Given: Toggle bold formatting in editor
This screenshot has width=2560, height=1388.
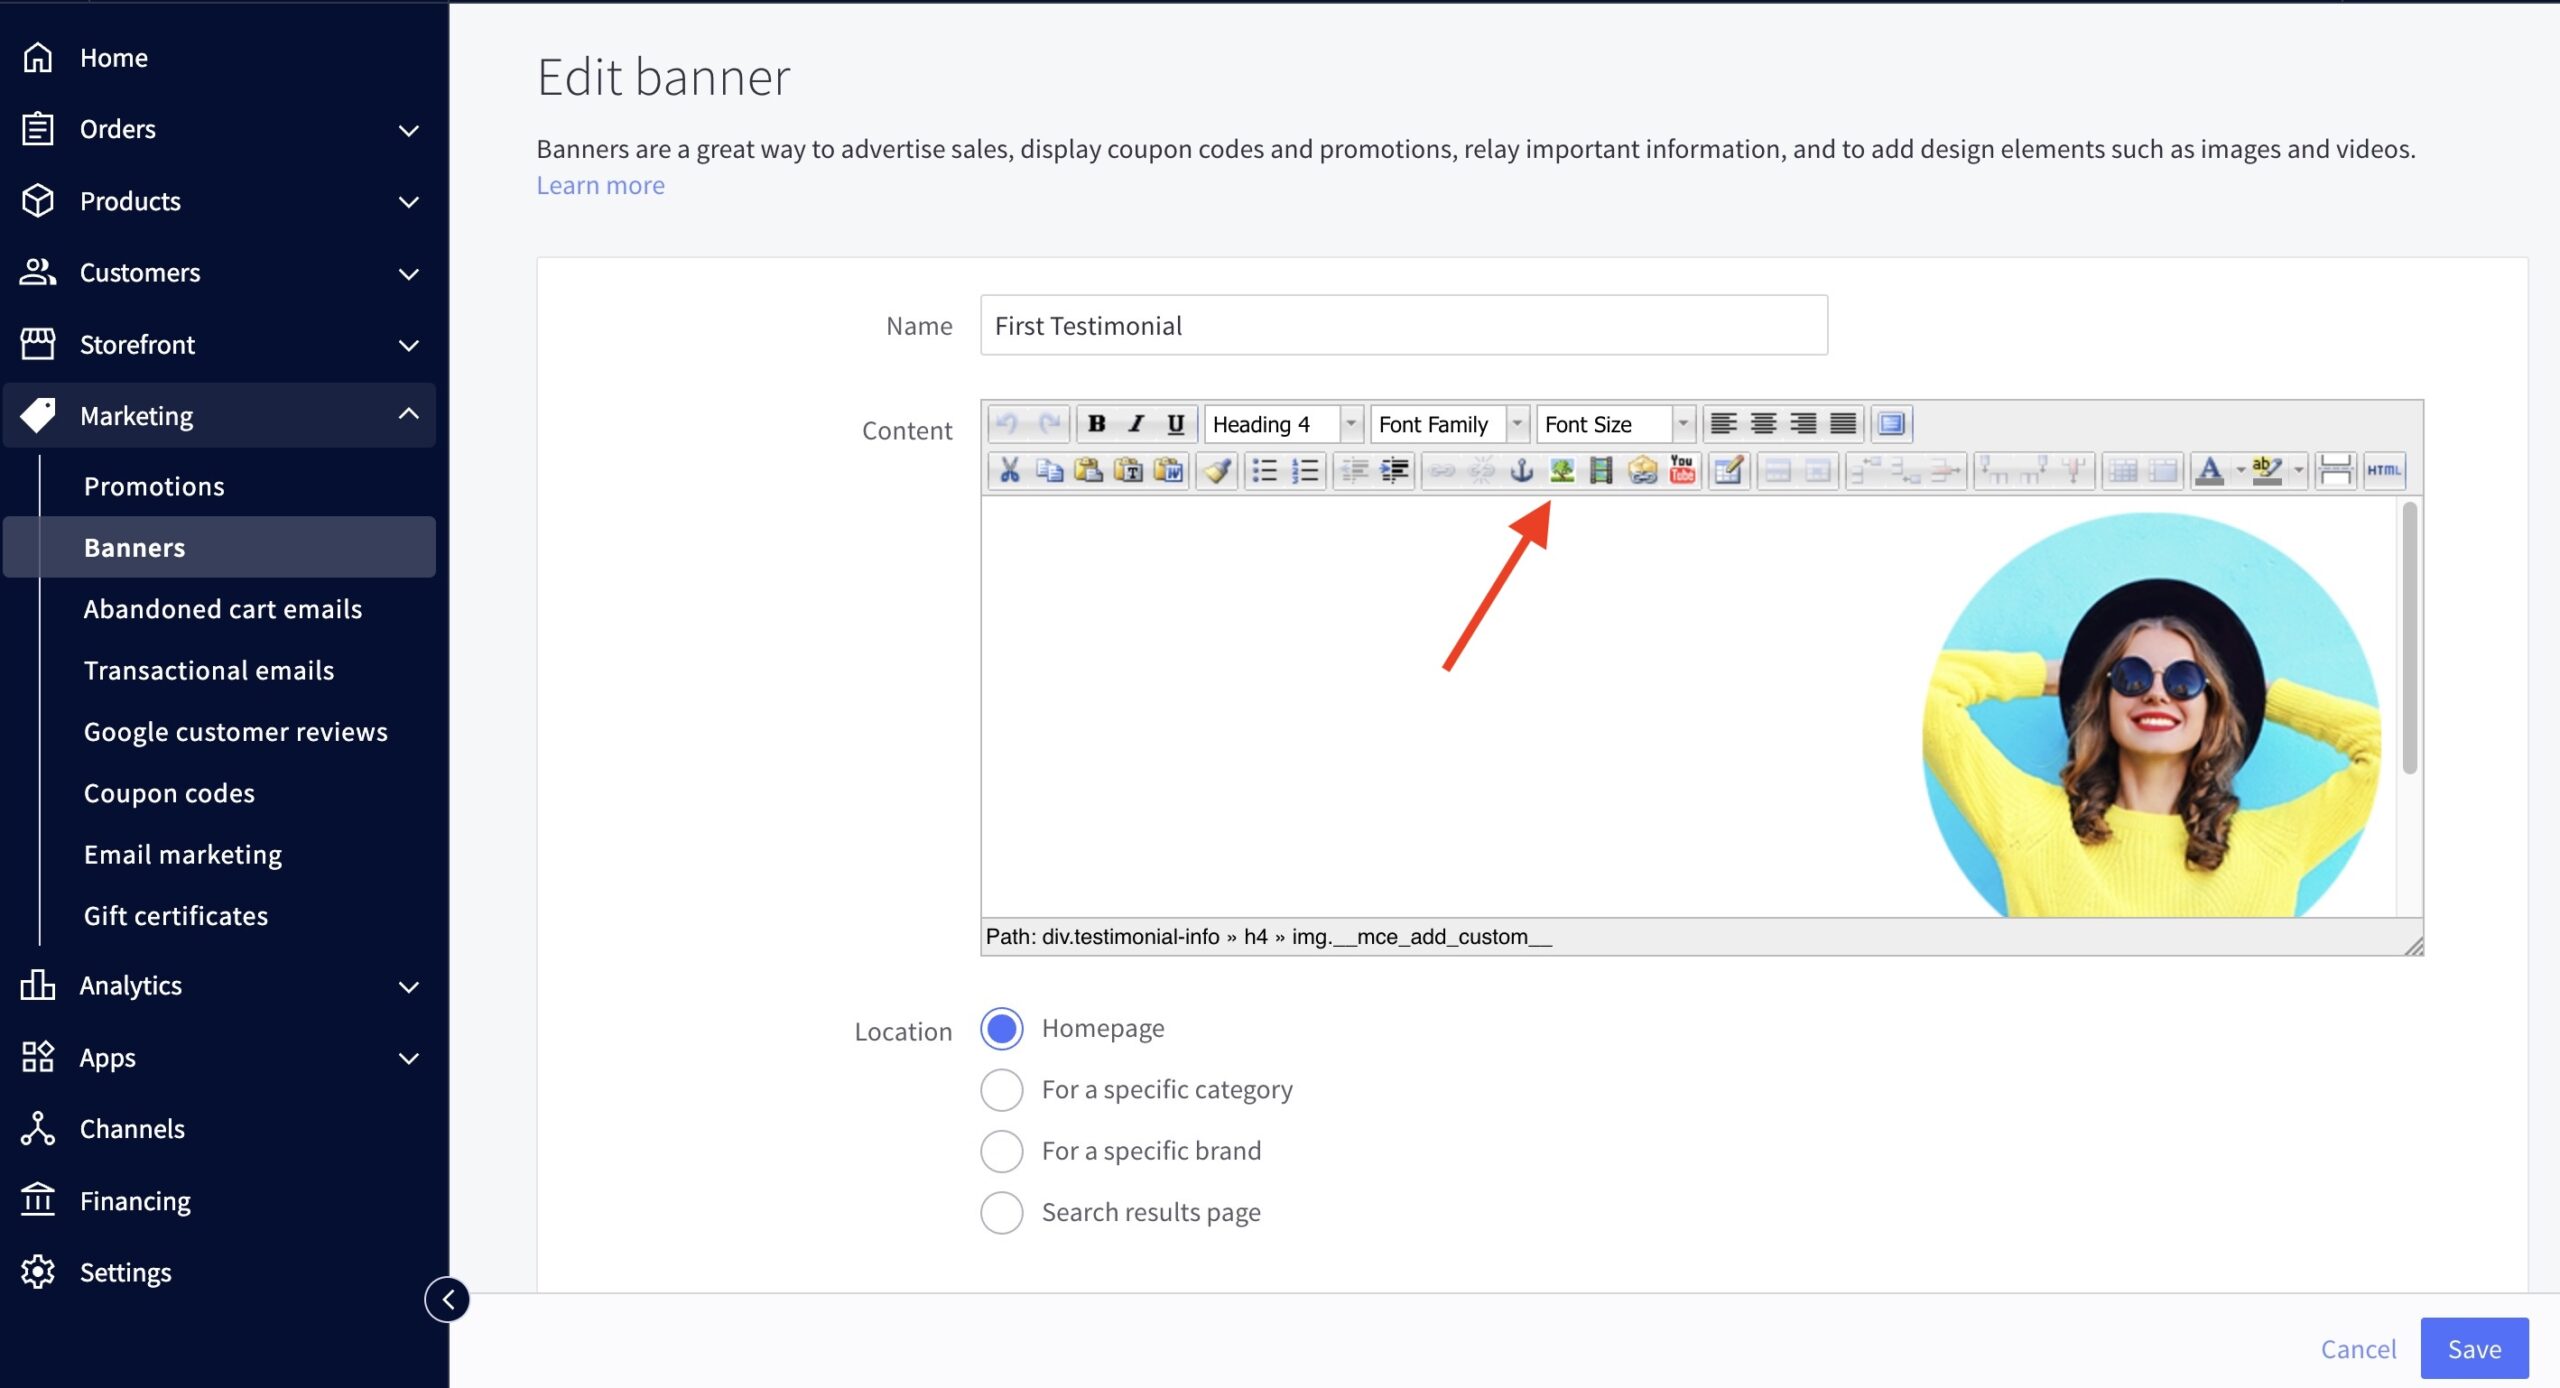Looking at the screenshot, I should pyautogui.click(x=1096, y=424).
